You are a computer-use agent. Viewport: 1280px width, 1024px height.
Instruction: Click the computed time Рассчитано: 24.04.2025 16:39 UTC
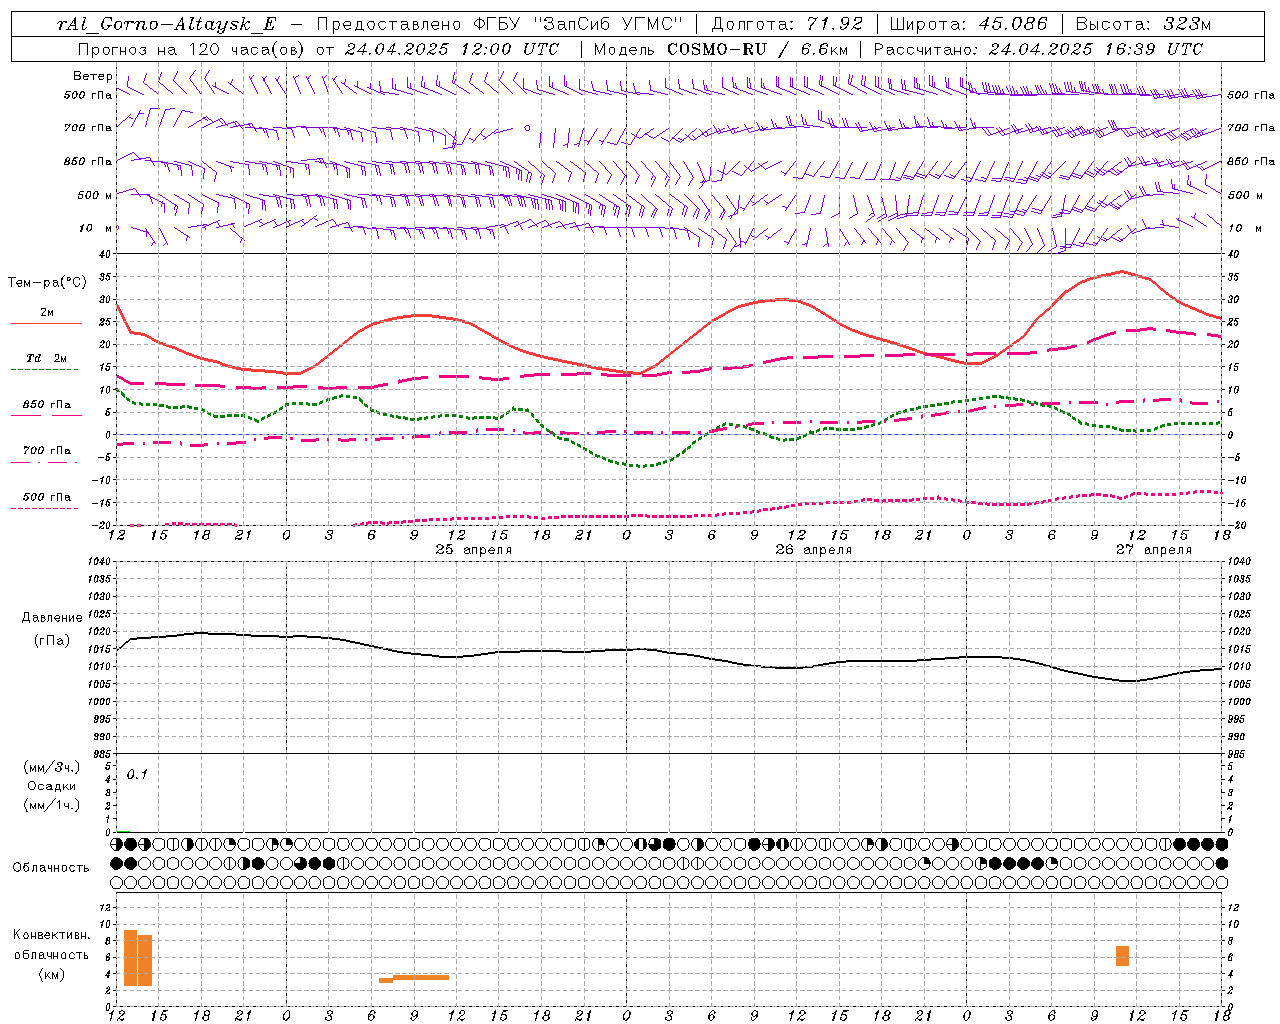point(1038,49)
